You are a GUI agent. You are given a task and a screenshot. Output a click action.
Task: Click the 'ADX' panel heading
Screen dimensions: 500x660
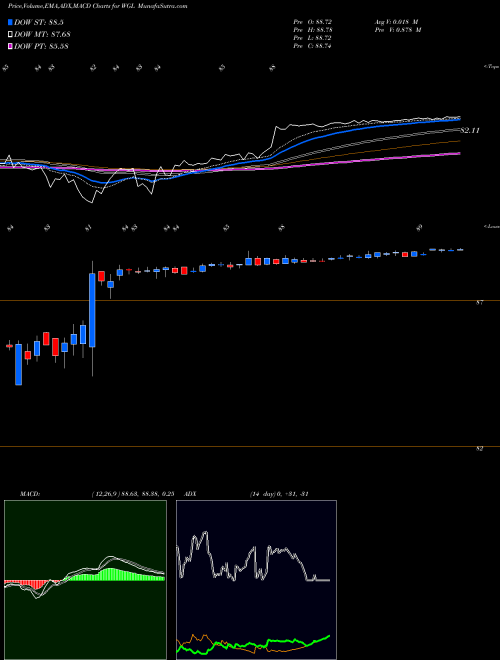click(190, 494)
